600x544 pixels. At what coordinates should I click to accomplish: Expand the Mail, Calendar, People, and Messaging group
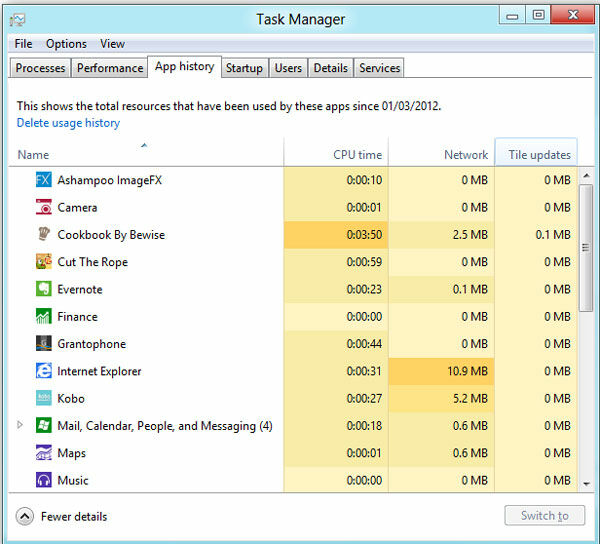pos(20,425)
